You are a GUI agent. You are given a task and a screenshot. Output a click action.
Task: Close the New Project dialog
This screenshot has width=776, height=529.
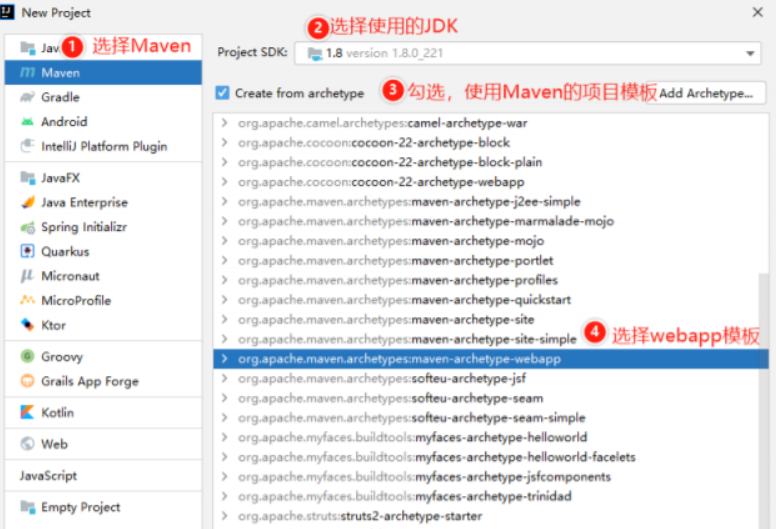(x=758, y=12)
